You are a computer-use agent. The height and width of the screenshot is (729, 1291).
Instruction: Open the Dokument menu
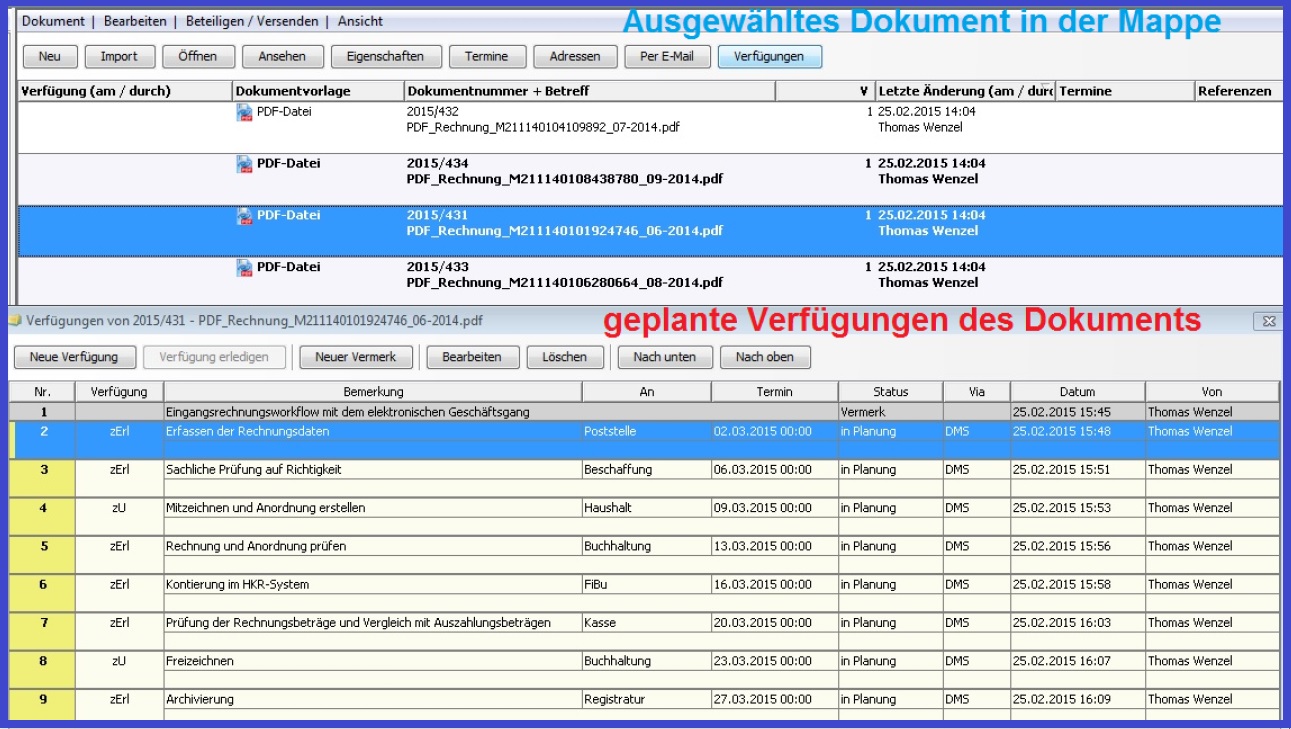(53, 21)
